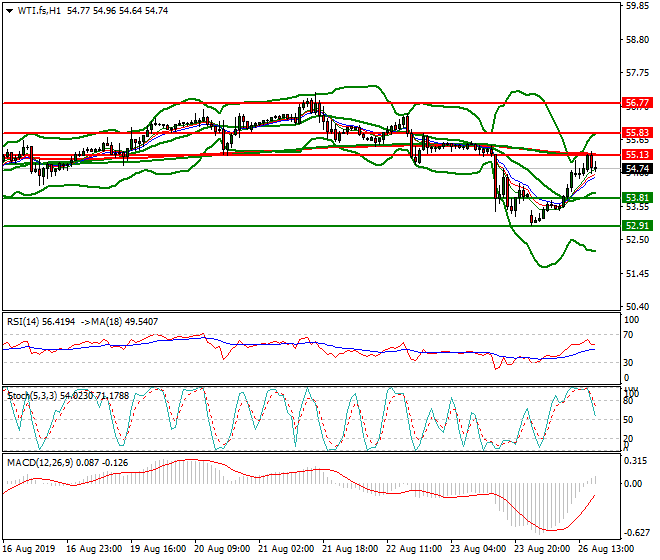This screenshot has height=560, width=660.
Task: Click the 23 Aug 04:00 time label
Action: pos(478,549)
